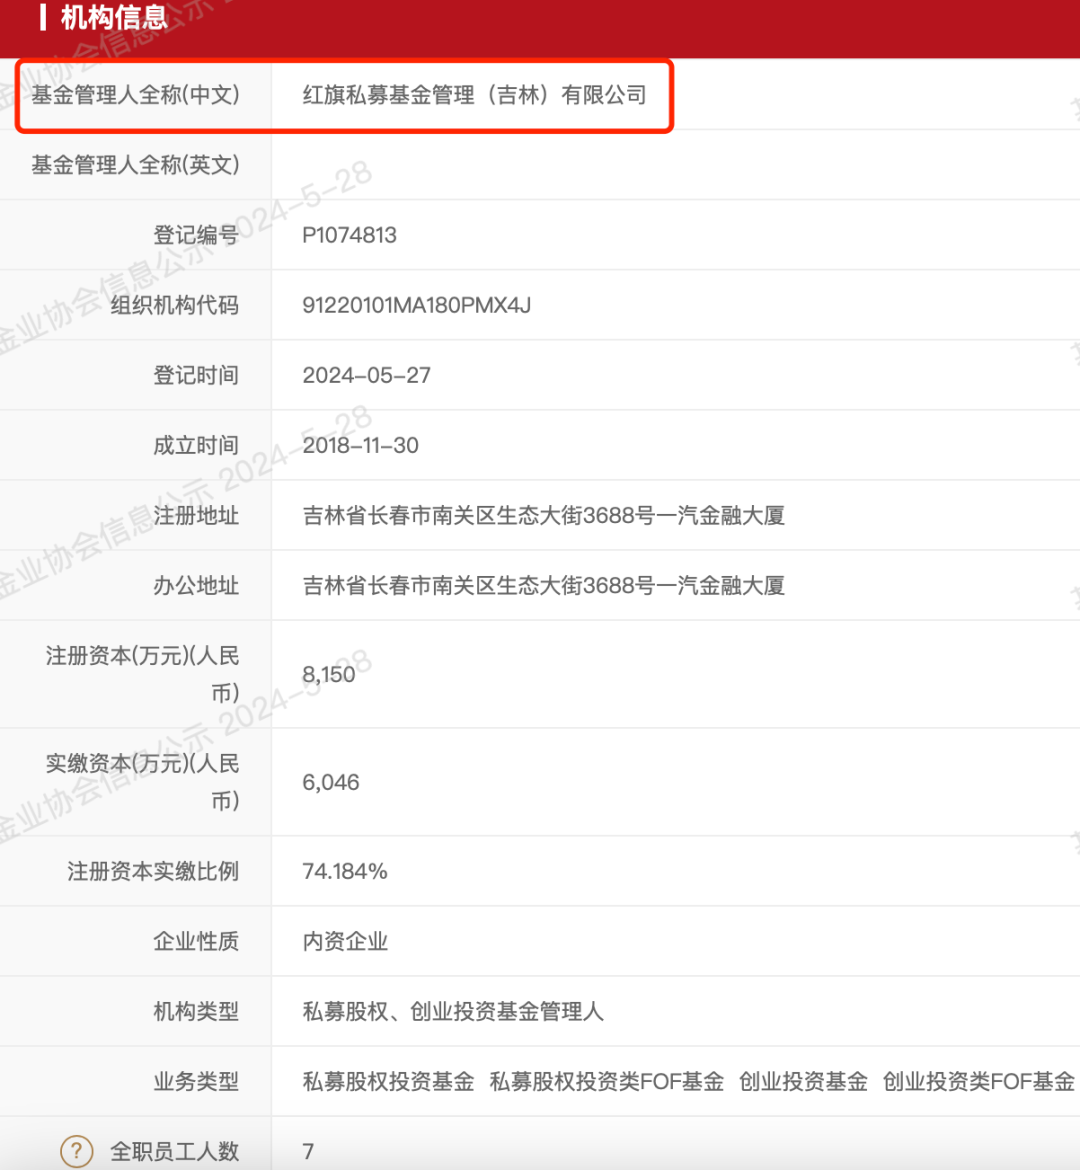Click the address value in 办公地址 row

click(x=543, y=585)
